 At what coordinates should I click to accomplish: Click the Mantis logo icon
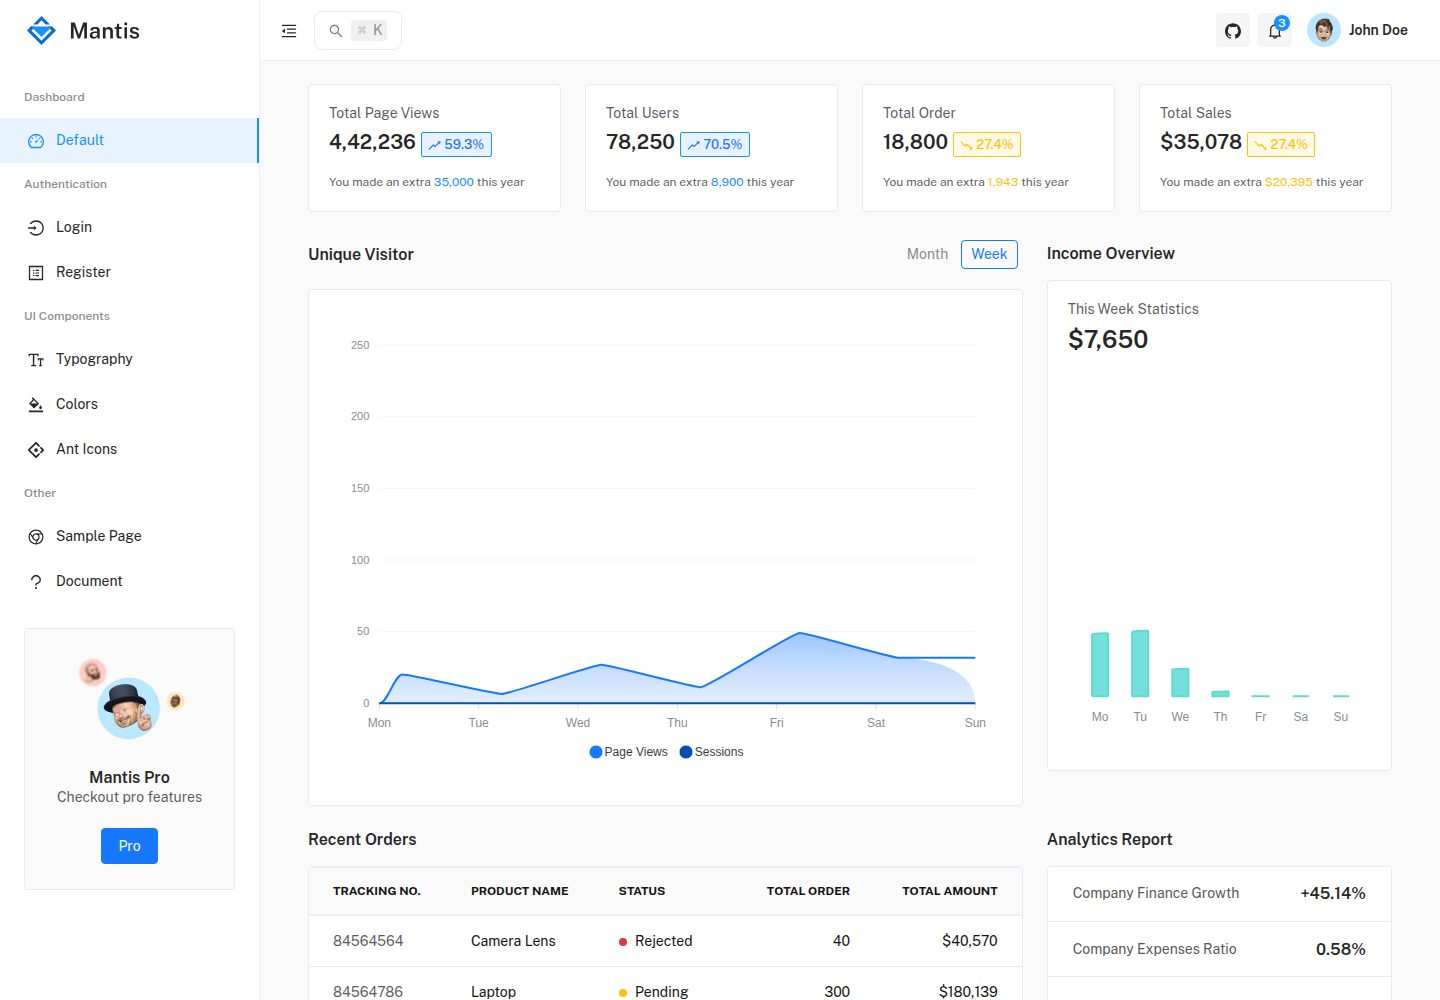[x=41, y=31]
